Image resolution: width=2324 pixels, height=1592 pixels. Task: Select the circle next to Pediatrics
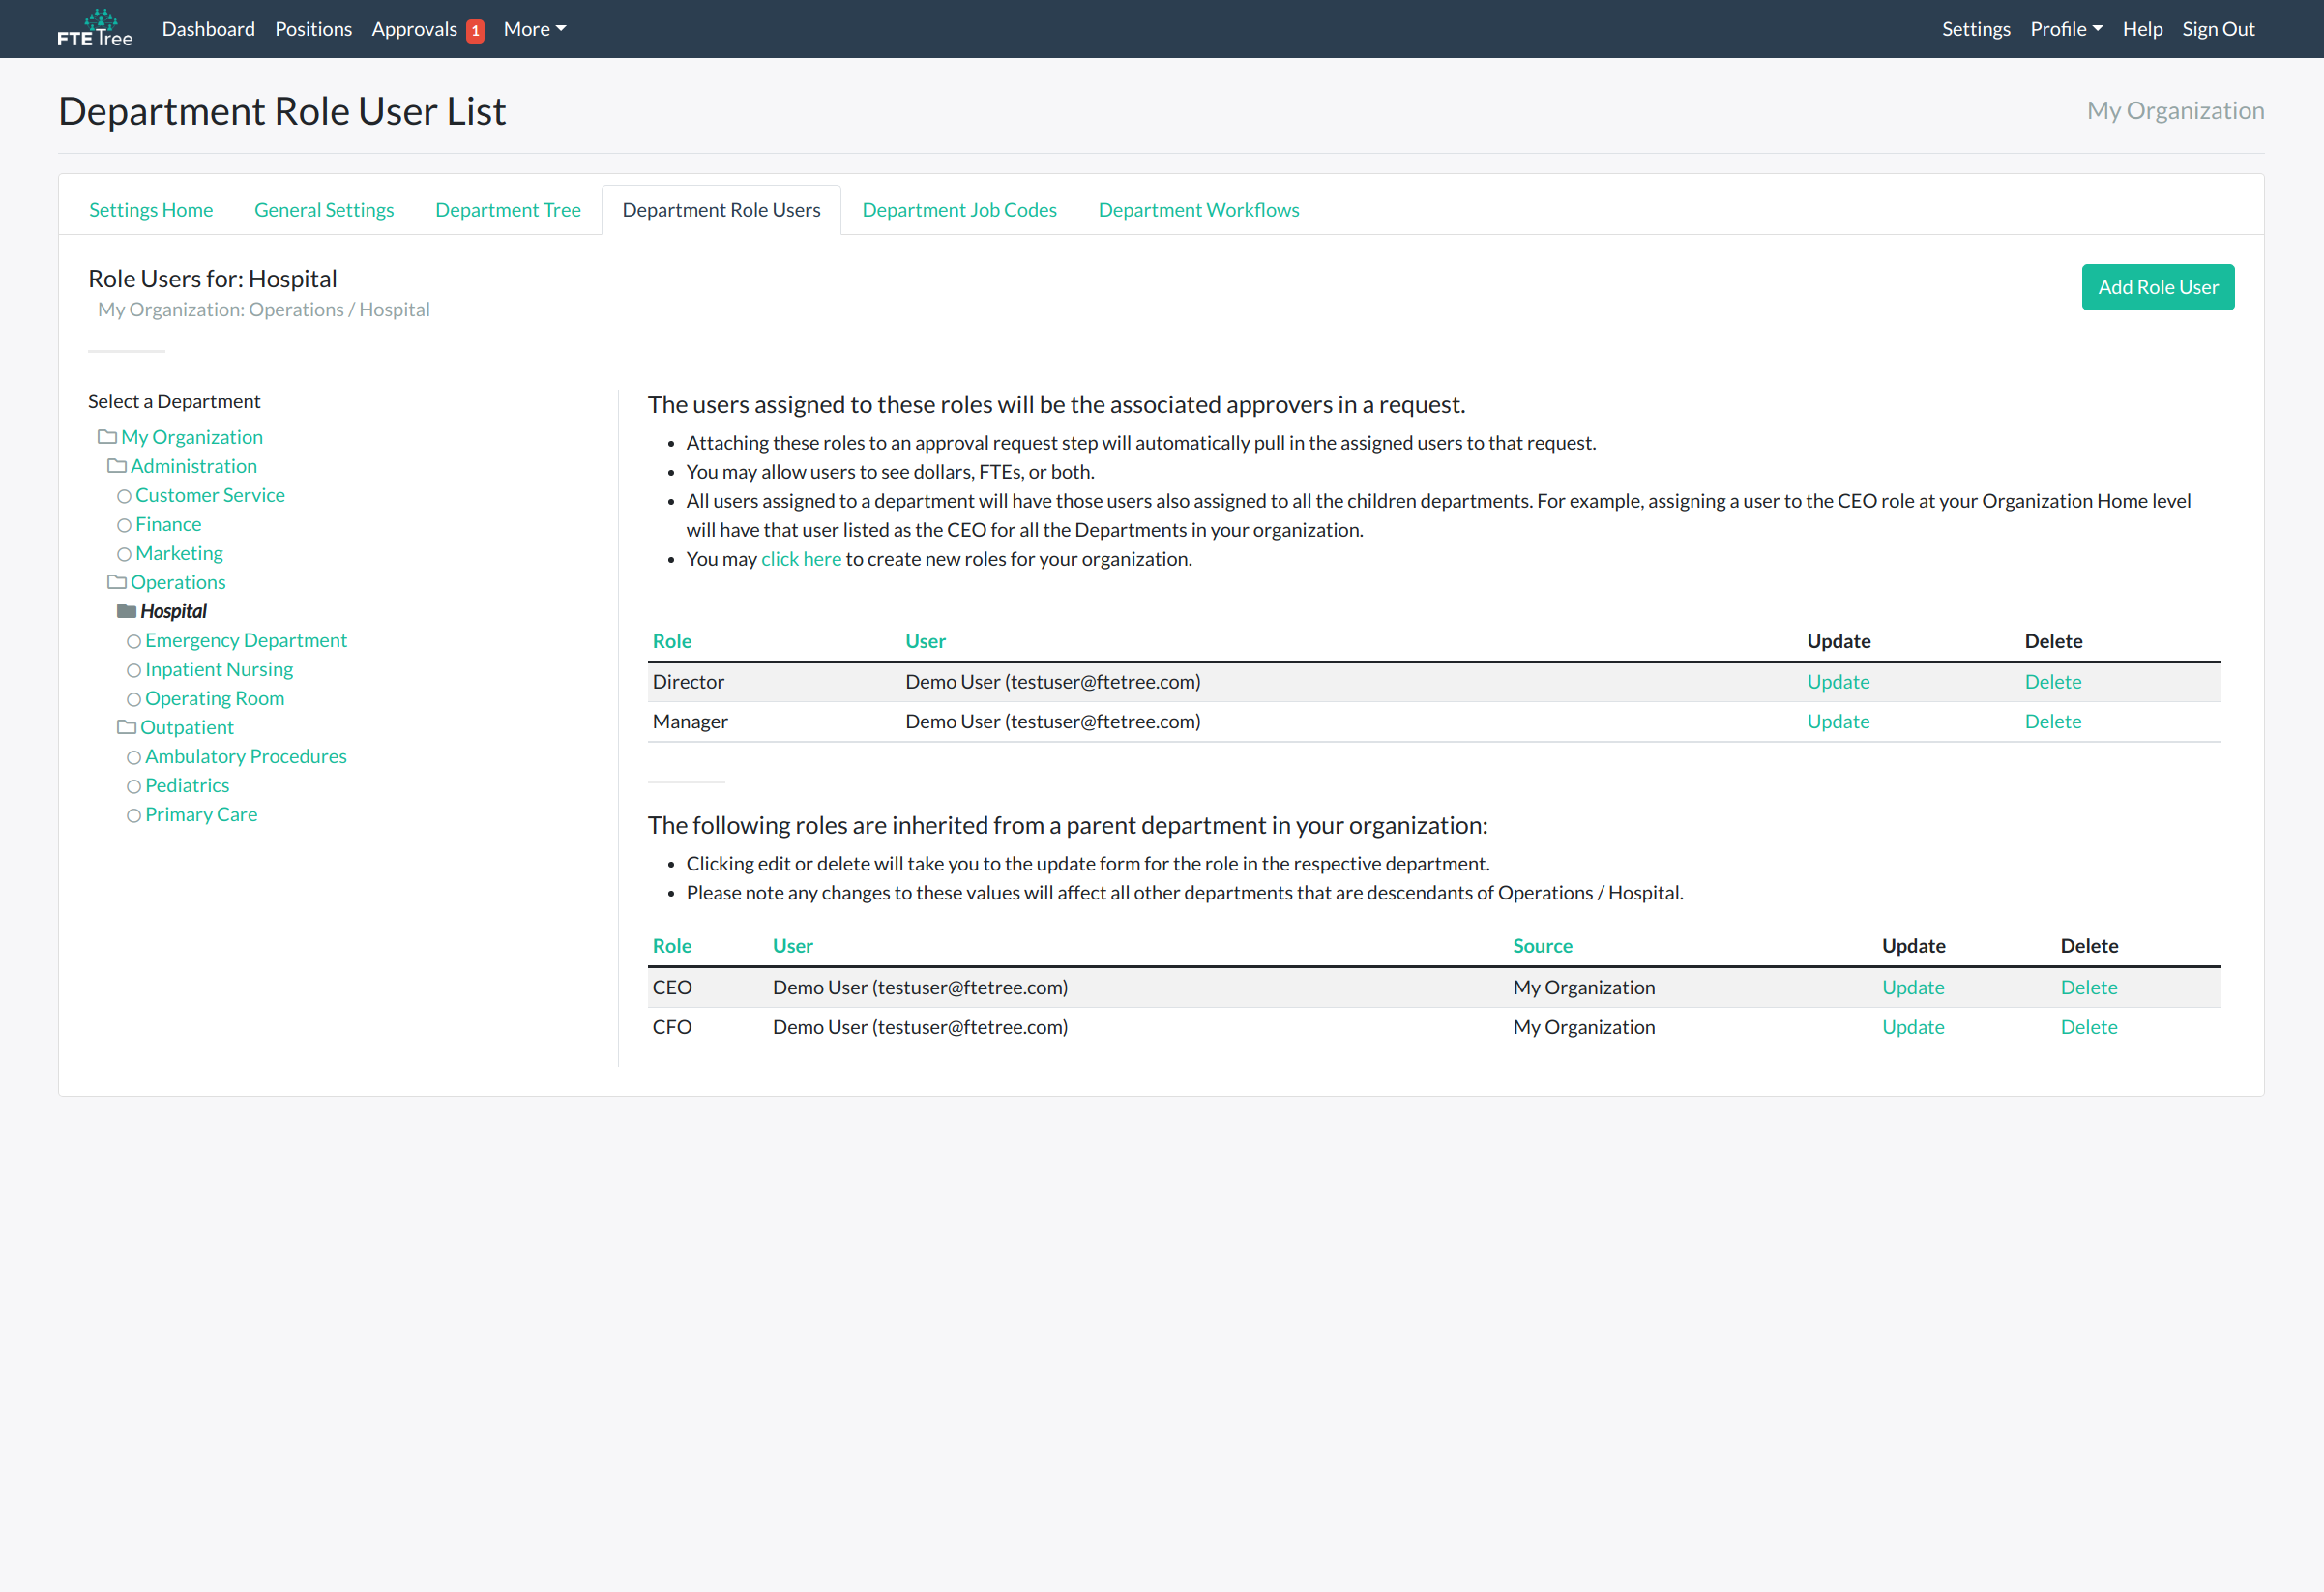(x=133, y=786)
